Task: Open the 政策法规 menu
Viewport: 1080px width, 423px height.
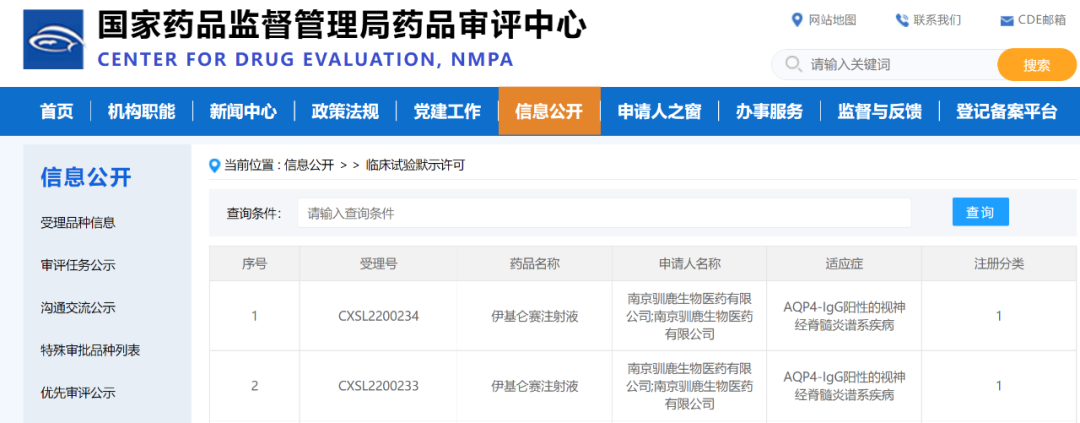Action: coord(345,111)
